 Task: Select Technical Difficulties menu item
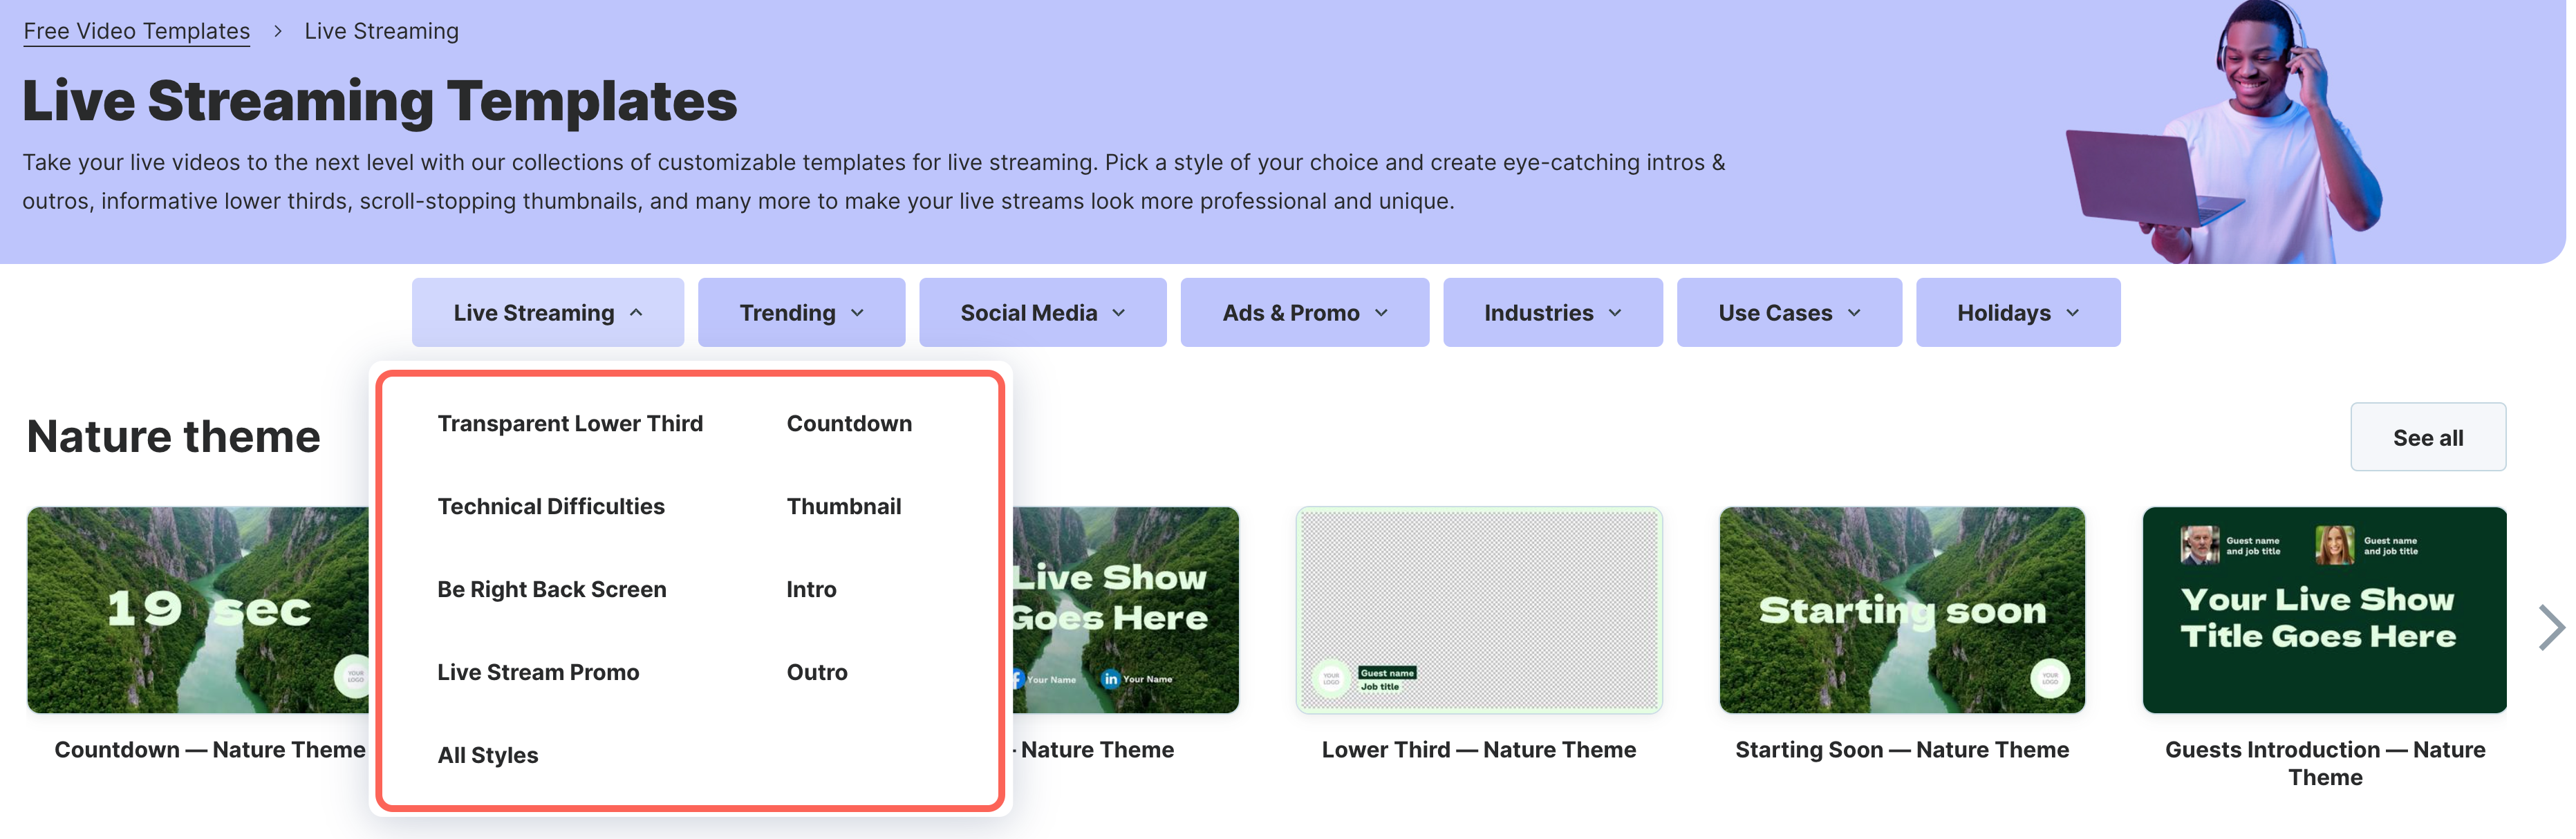point(551,507)
